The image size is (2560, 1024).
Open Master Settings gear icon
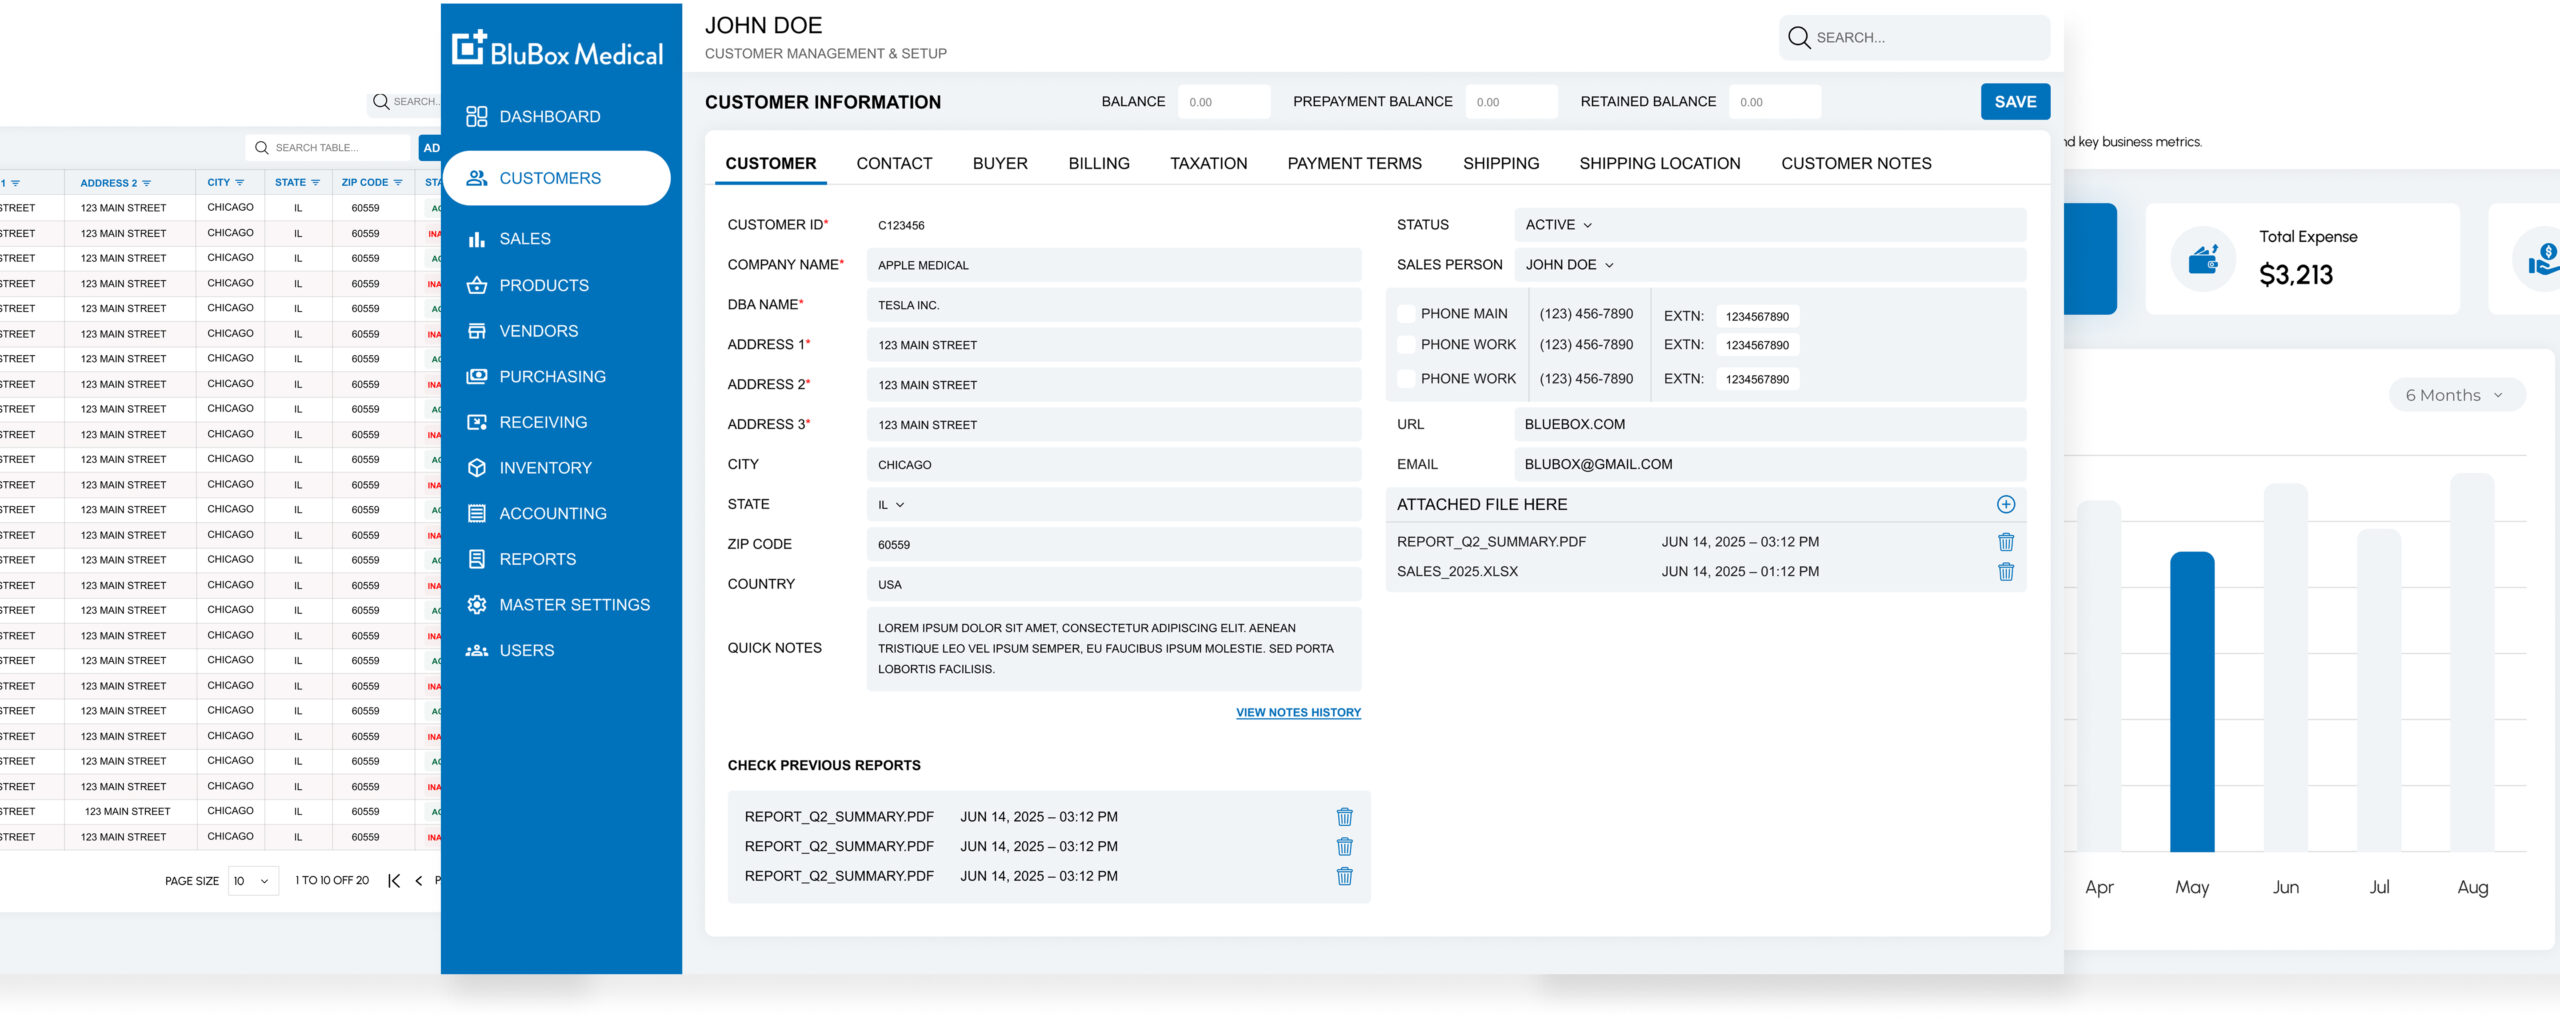point(476,605)
